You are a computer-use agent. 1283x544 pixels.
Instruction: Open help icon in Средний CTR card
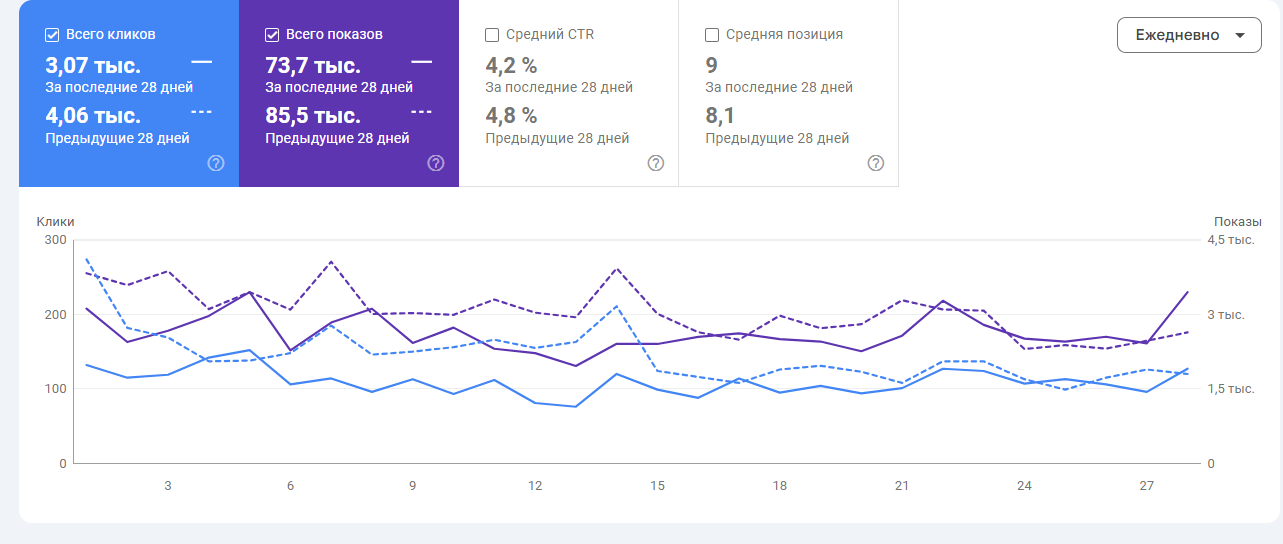click(x=656, y=163)
